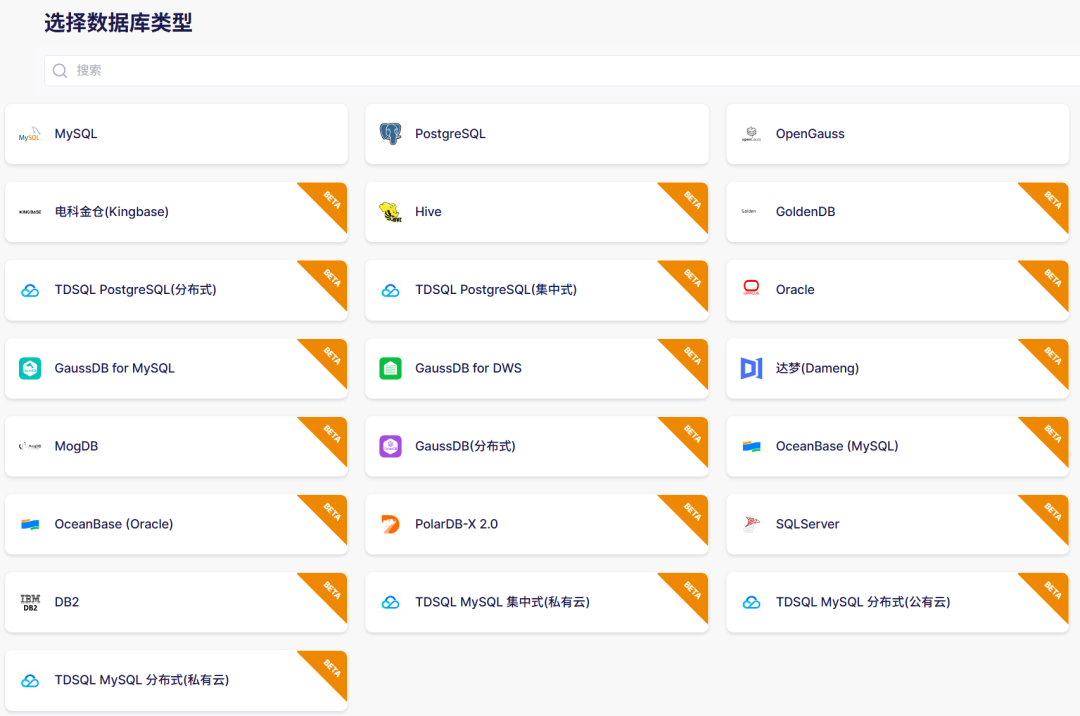Choose the Hive text label
1080x716 pixels.
(x=428, y=211)
